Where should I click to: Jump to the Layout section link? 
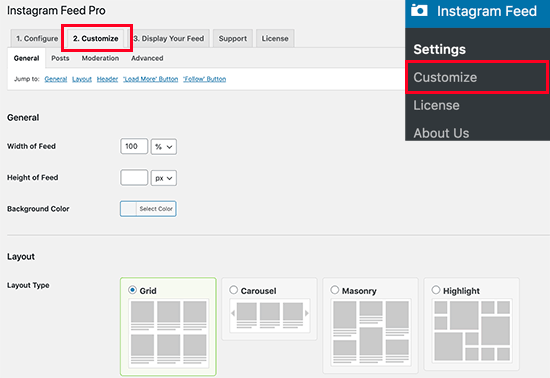tap(82, 79)
